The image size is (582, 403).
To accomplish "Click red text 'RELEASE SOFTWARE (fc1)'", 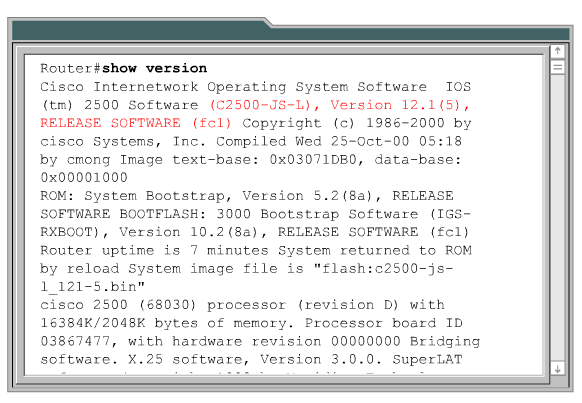I will [136, 123].
